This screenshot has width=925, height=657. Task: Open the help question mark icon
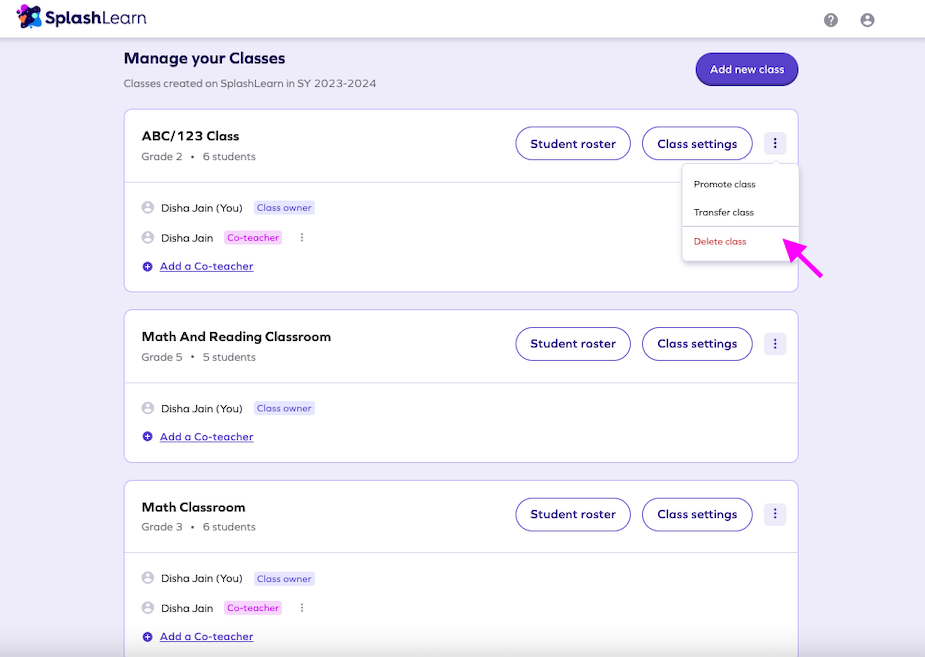831,20
